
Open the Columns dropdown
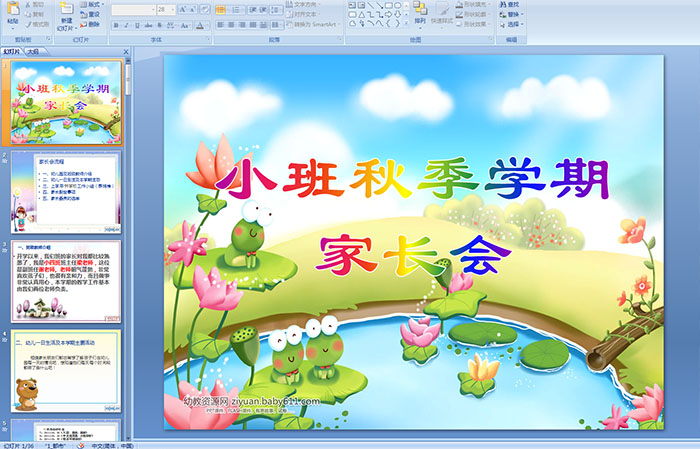click(277, 25)
